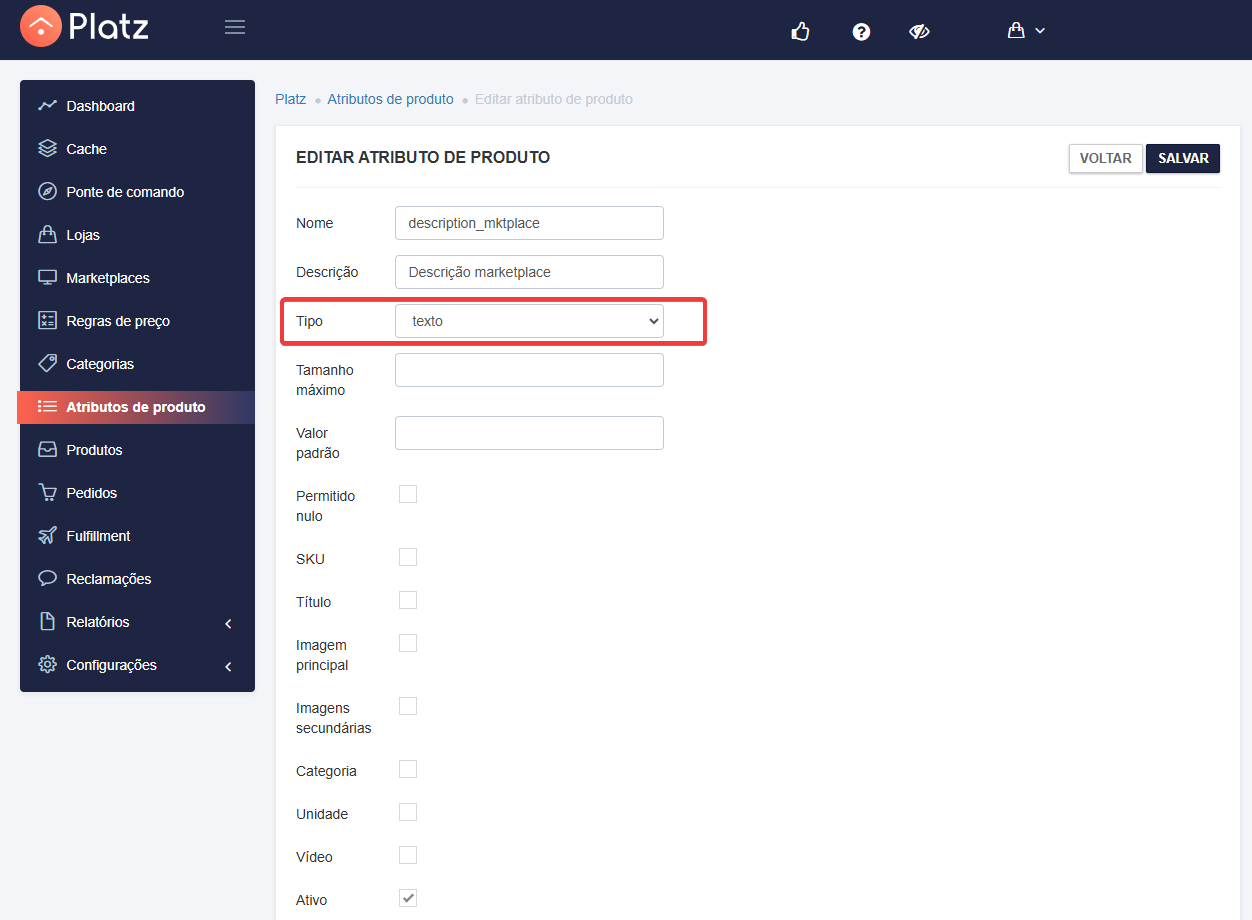1252x920 pixels.
Task: Check the SKU checkbox
Action: click(408, 557)
